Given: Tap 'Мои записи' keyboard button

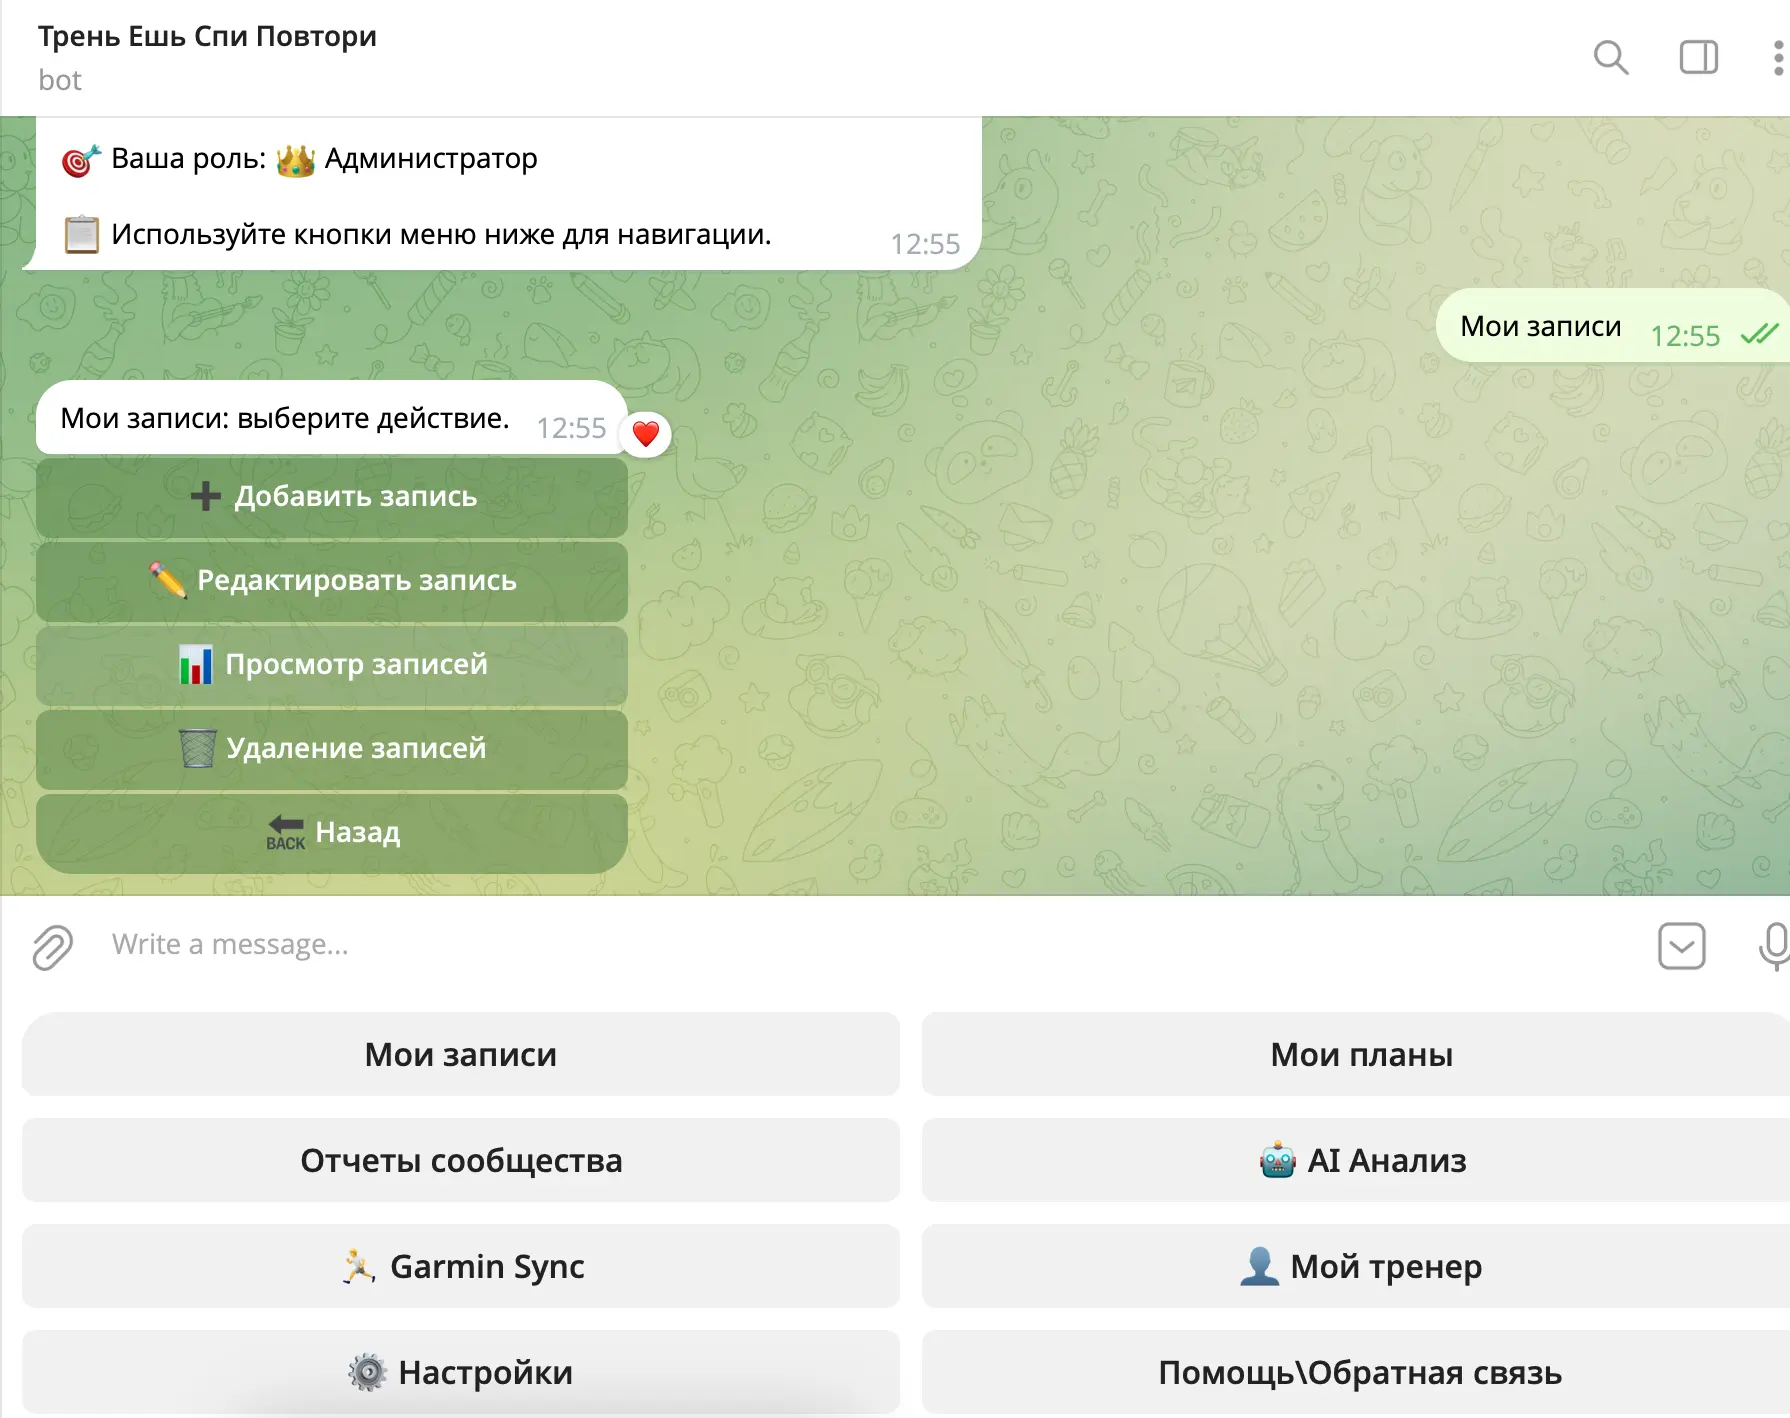Looking at the screenshot, I should coord(461,1054).
